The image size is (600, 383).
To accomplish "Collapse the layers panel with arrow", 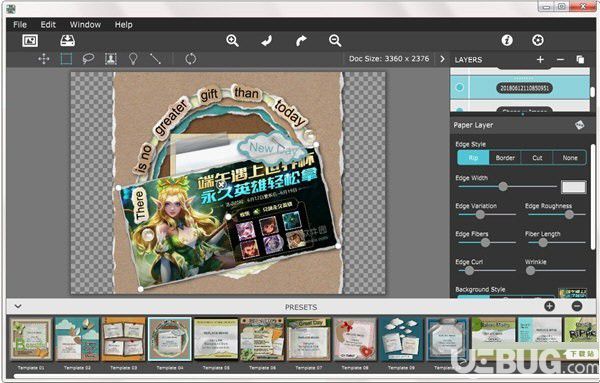I will tap(442, 59).
